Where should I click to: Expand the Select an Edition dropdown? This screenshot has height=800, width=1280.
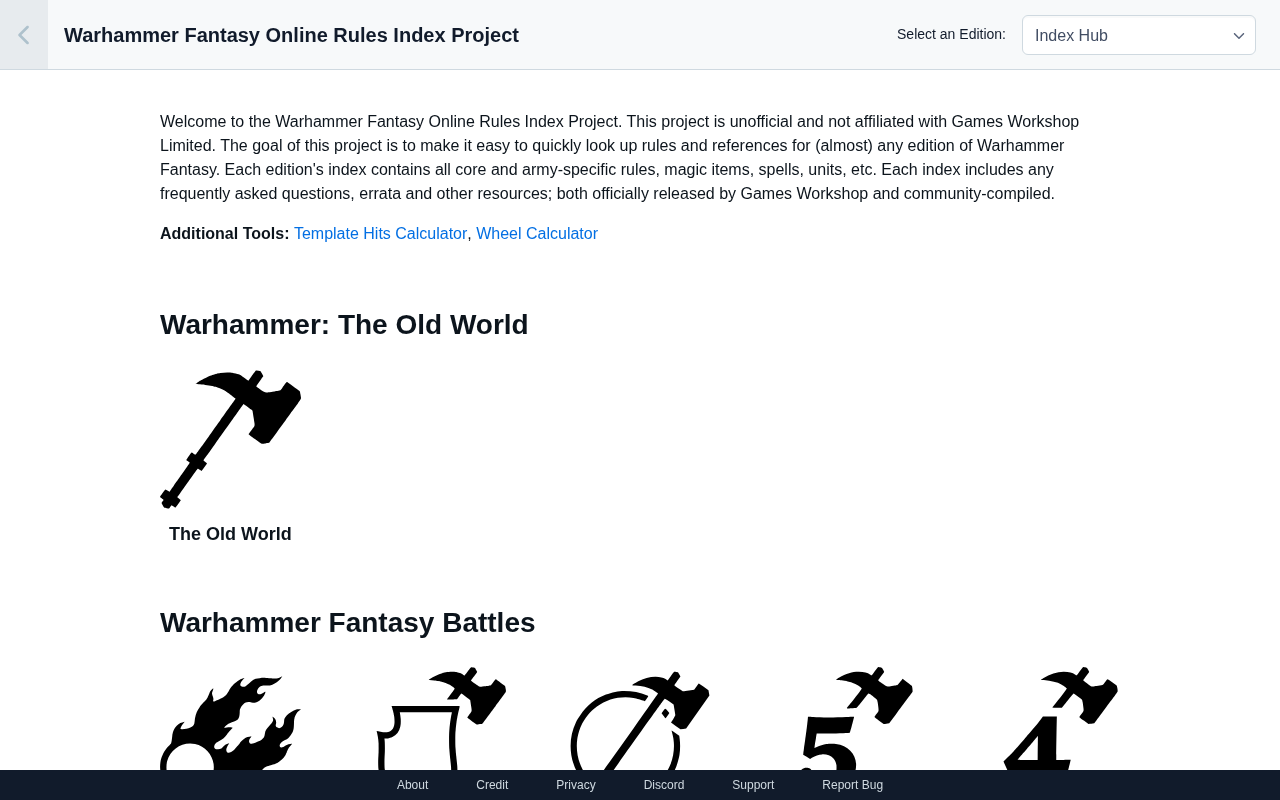coord(1138,35)
